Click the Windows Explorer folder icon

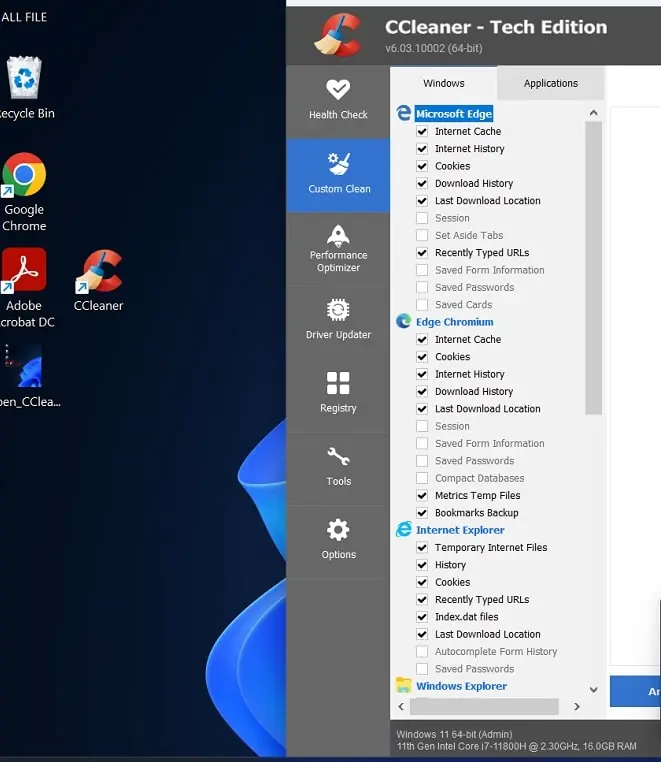pyautogui.click(x=403, y=685)
